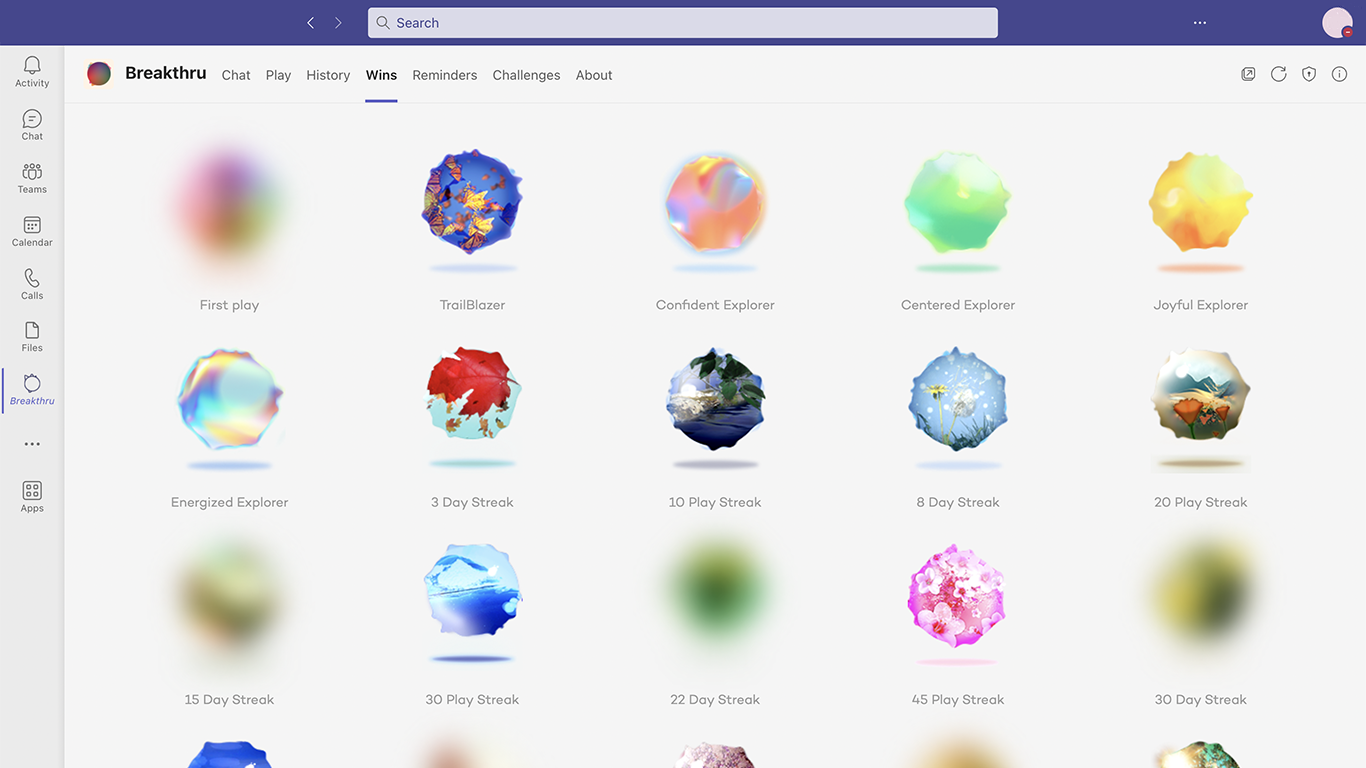
Task: Click the Breakthru app logo
Action: pyautogui.click(x=99, y=73)
